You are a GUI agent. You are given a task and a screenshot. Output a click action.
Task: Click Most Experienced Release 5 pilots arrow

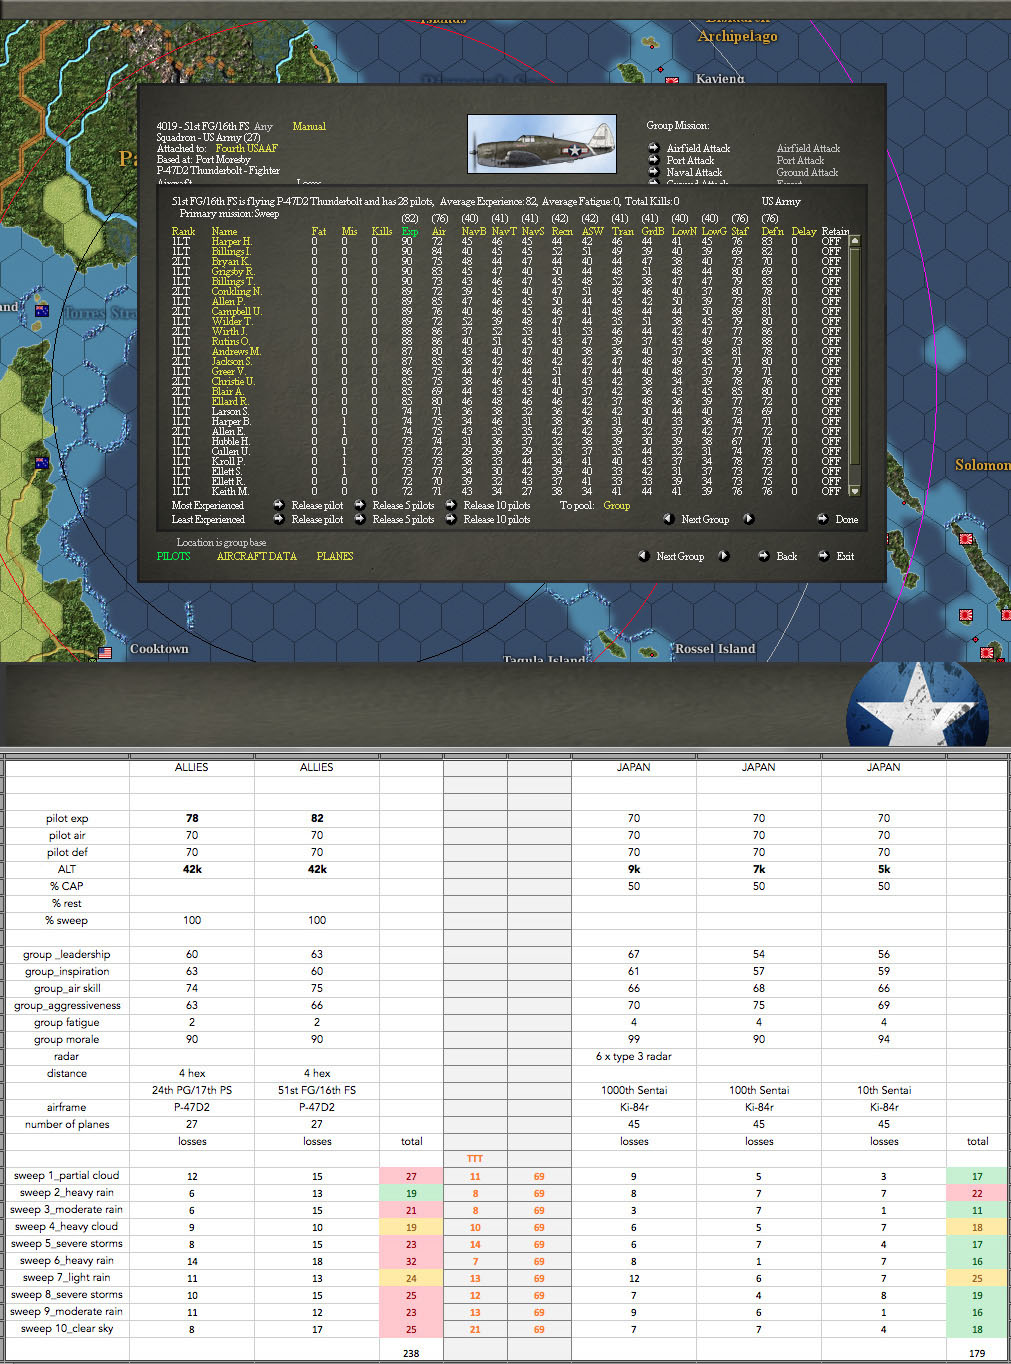coord(360,505)
